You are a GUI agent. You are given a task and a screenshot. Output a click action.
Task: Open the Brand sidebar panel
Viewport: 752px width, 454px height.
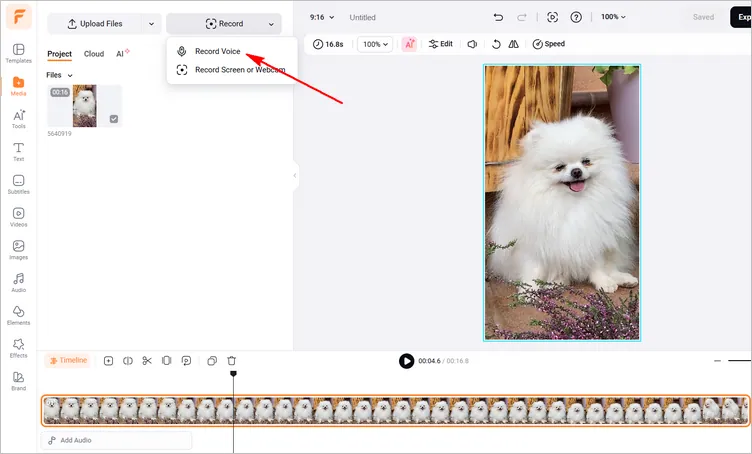coord(18,381)
